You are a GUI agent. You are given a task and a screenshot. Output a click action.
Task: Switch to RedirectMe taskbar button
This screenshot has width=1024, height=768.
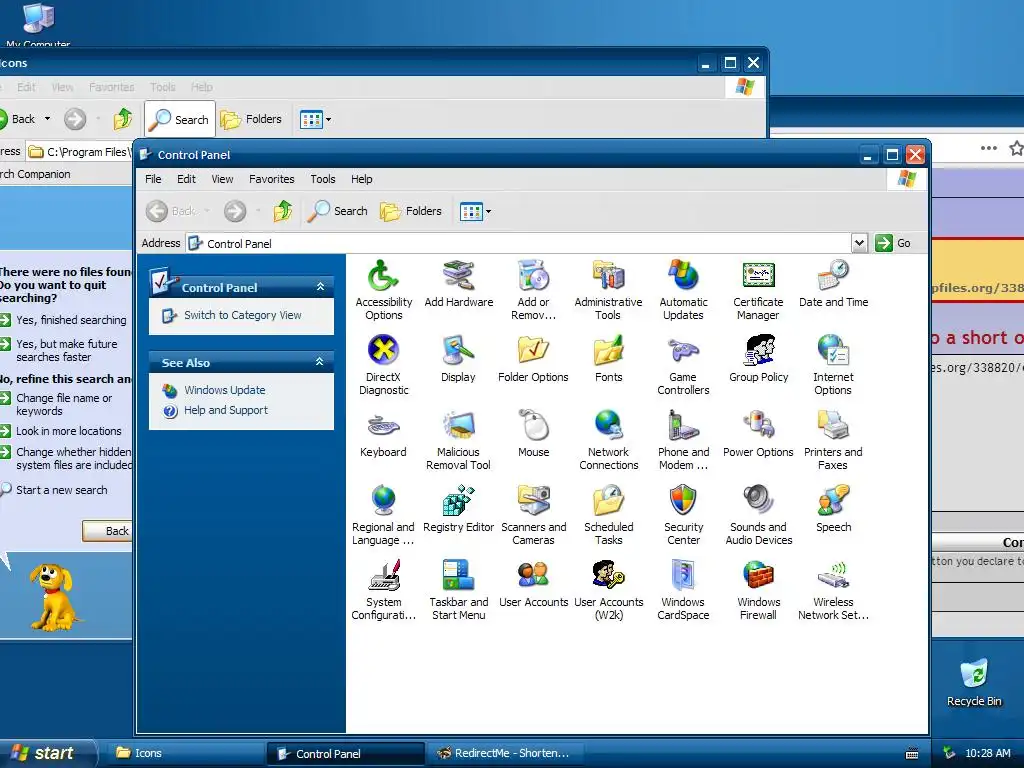coord(503,754)
